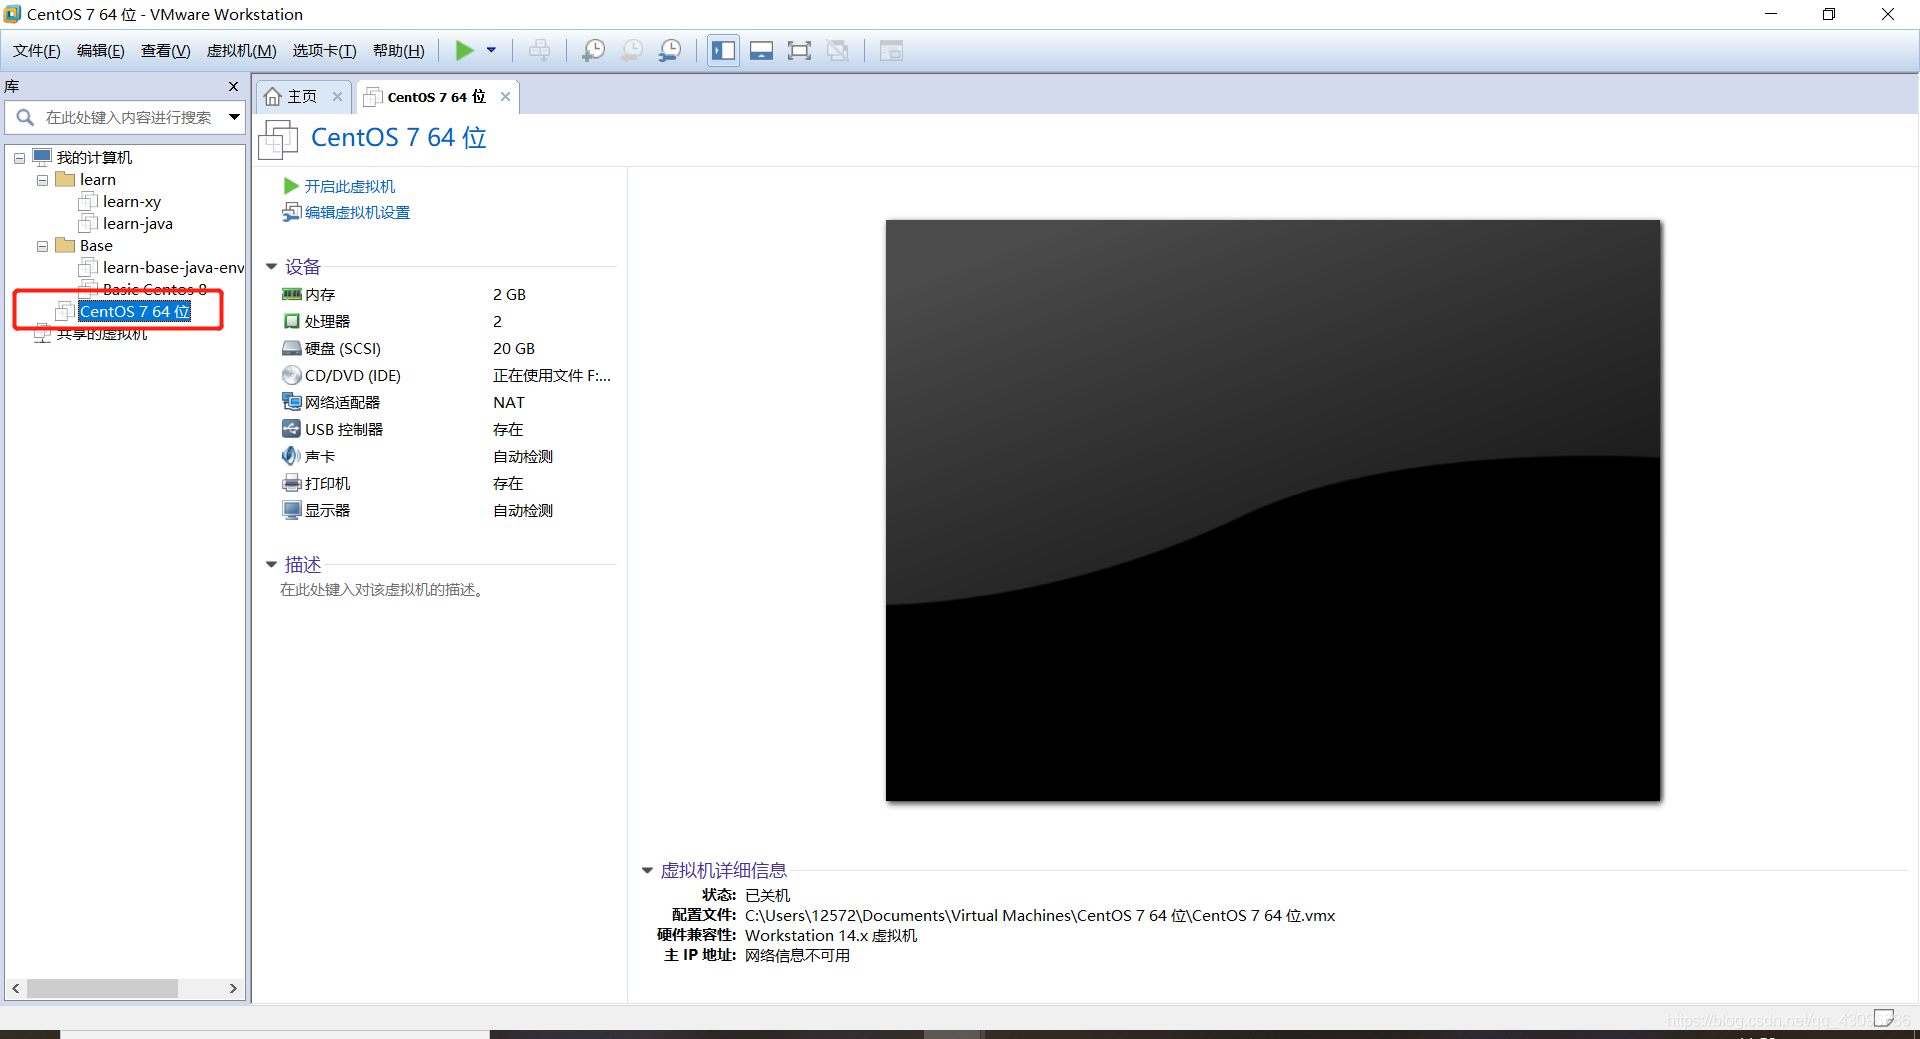
Task: Click the Unity mode toolbar icon
Action: (838, 50)
